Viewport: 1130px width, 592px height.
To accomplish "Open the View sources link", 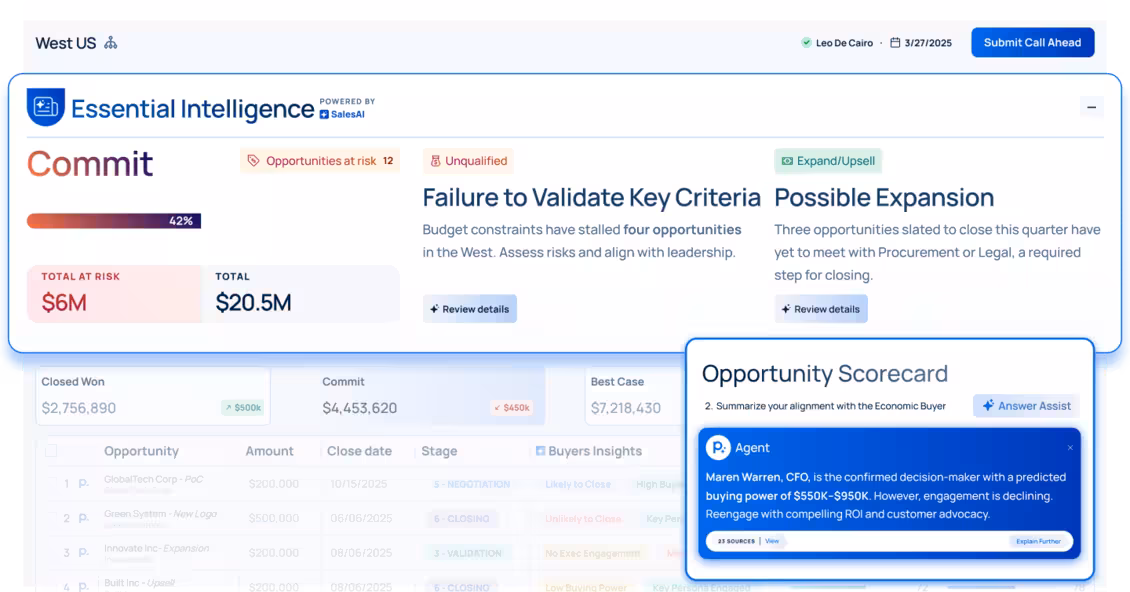I will (x=772, y=541).
